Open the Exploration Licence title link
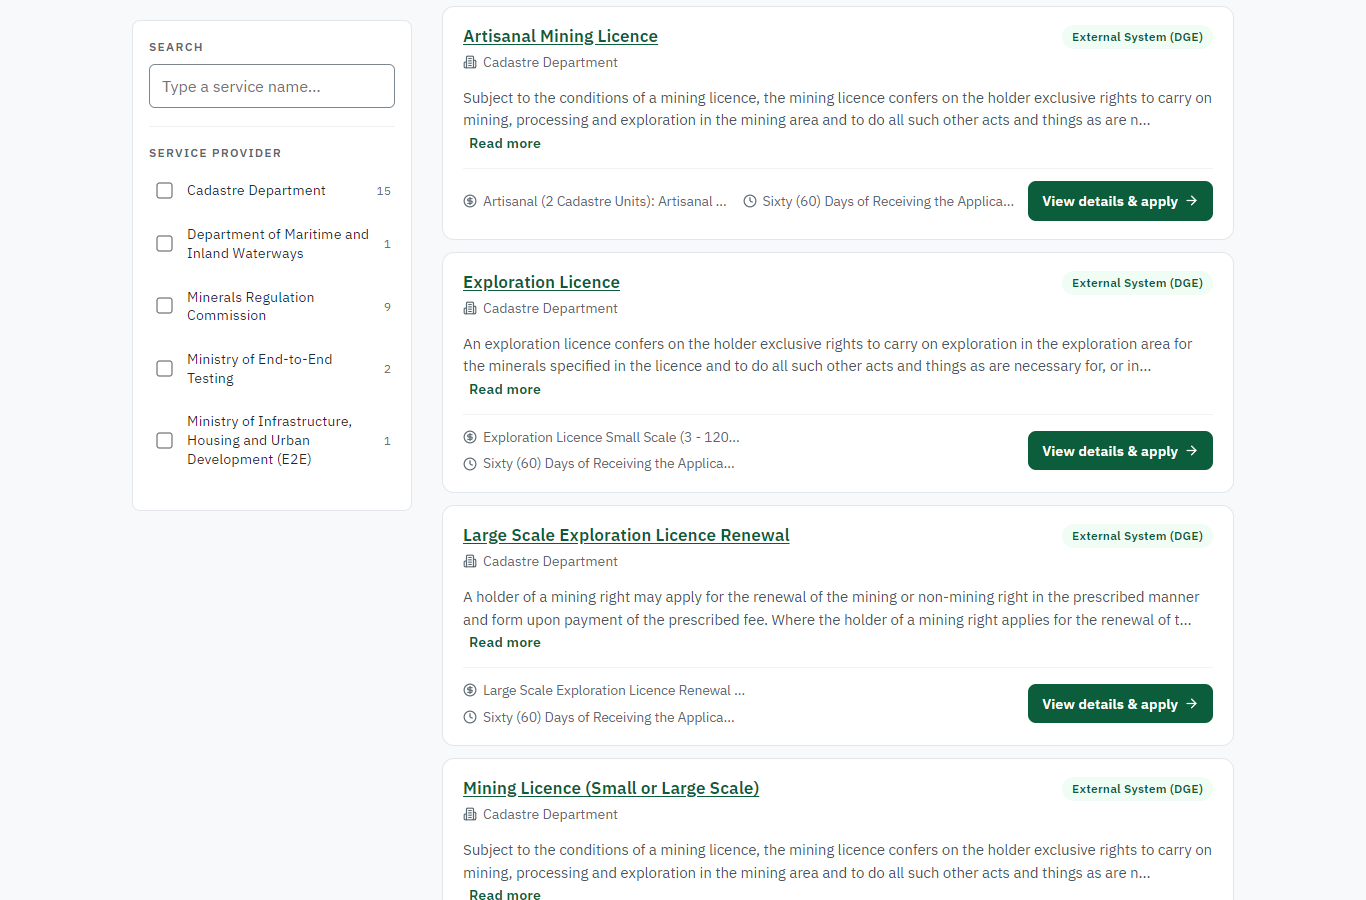The height and width of the screenshot is (900, 1366). [x=541, y=282]
